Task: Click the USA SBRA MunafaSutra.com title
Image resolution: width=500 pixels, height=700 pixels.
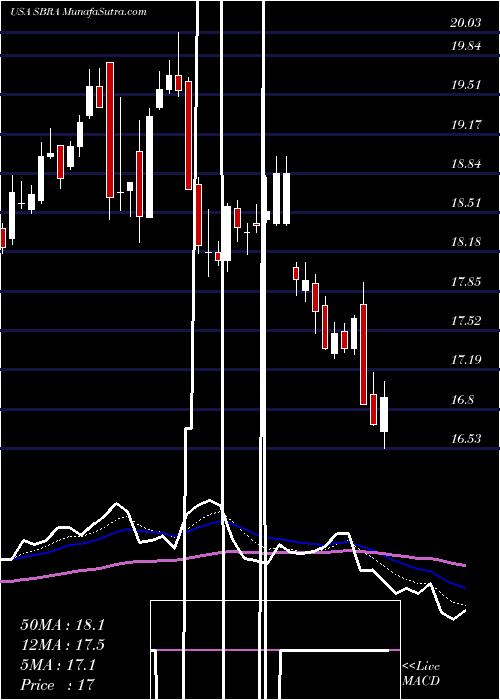Action: pos(78,12)
